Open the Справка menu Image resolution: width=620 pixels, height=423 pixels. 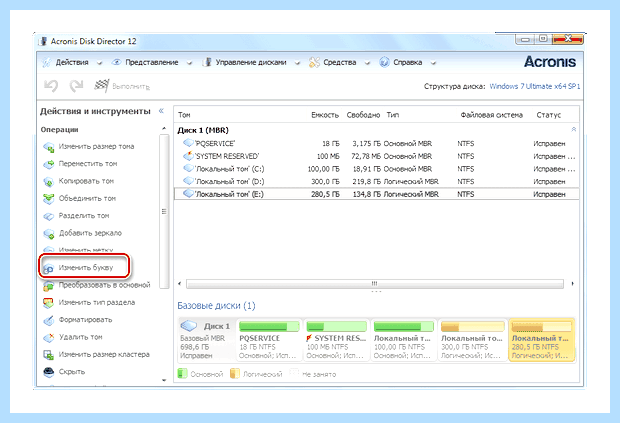408,62
